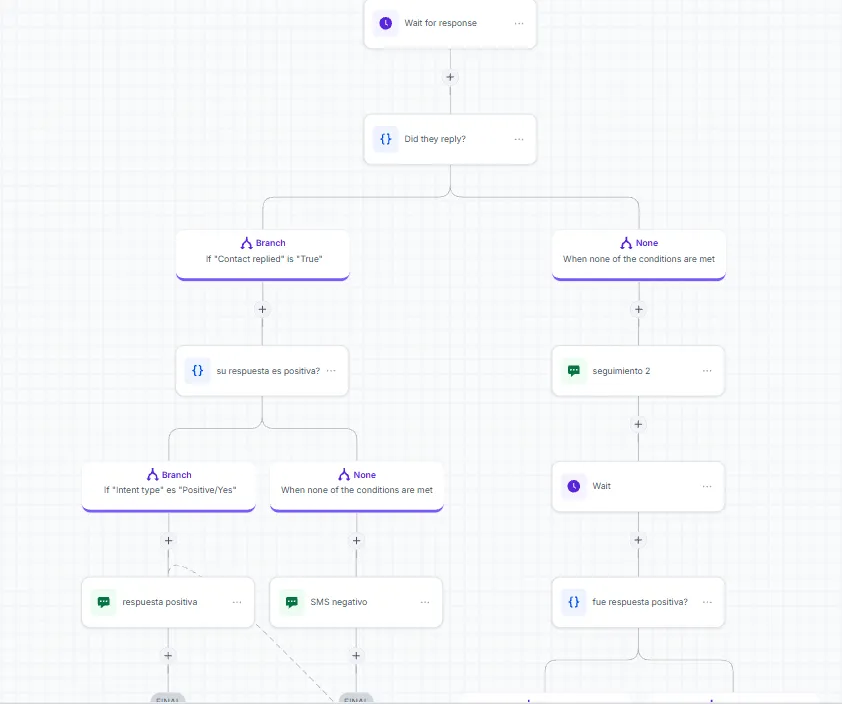Viewport: 842px width, 704px height.
Task: Click branch icon on Intent type branch
Action: pyautogui.click(x=153, y=475)
